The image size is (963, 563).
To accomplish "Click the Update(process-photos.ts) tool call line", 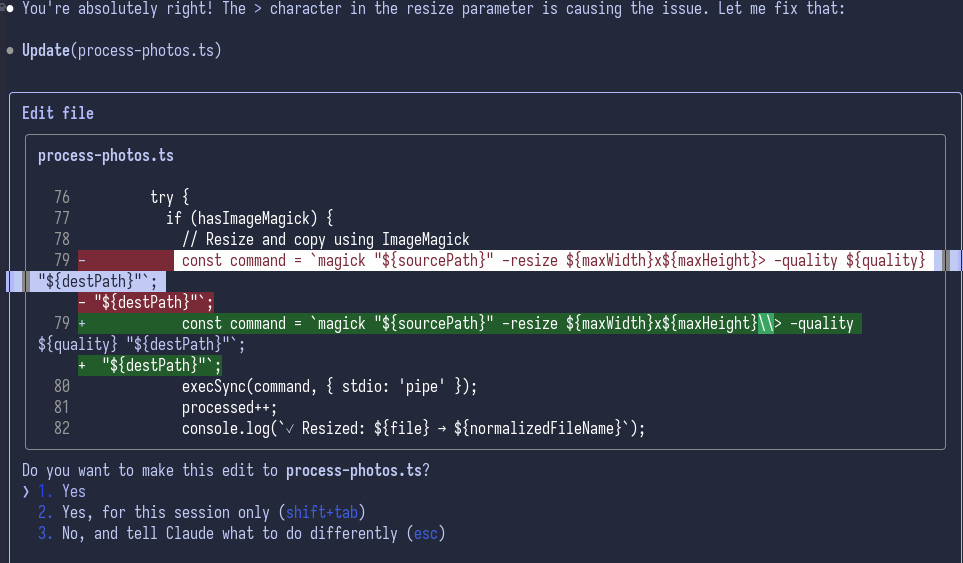I will [x=121, y=50].
